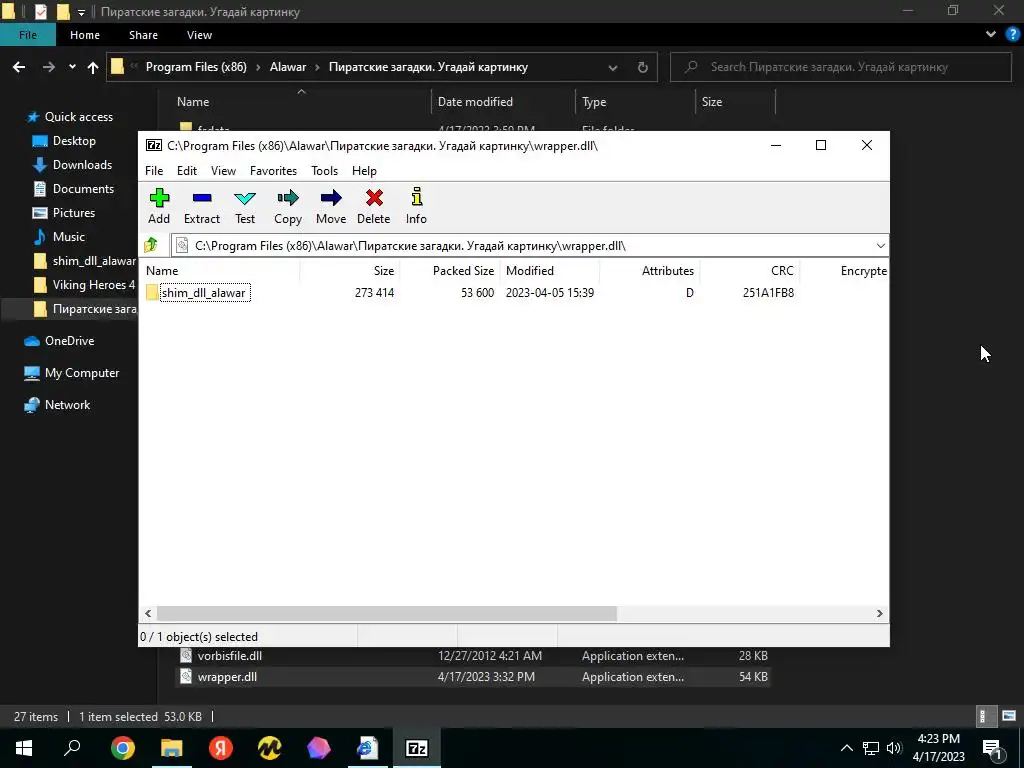Viewport: 1024px width, 768px height.
Task: Click the red Delete icon in 7-Zip
Action: point(374,206)
